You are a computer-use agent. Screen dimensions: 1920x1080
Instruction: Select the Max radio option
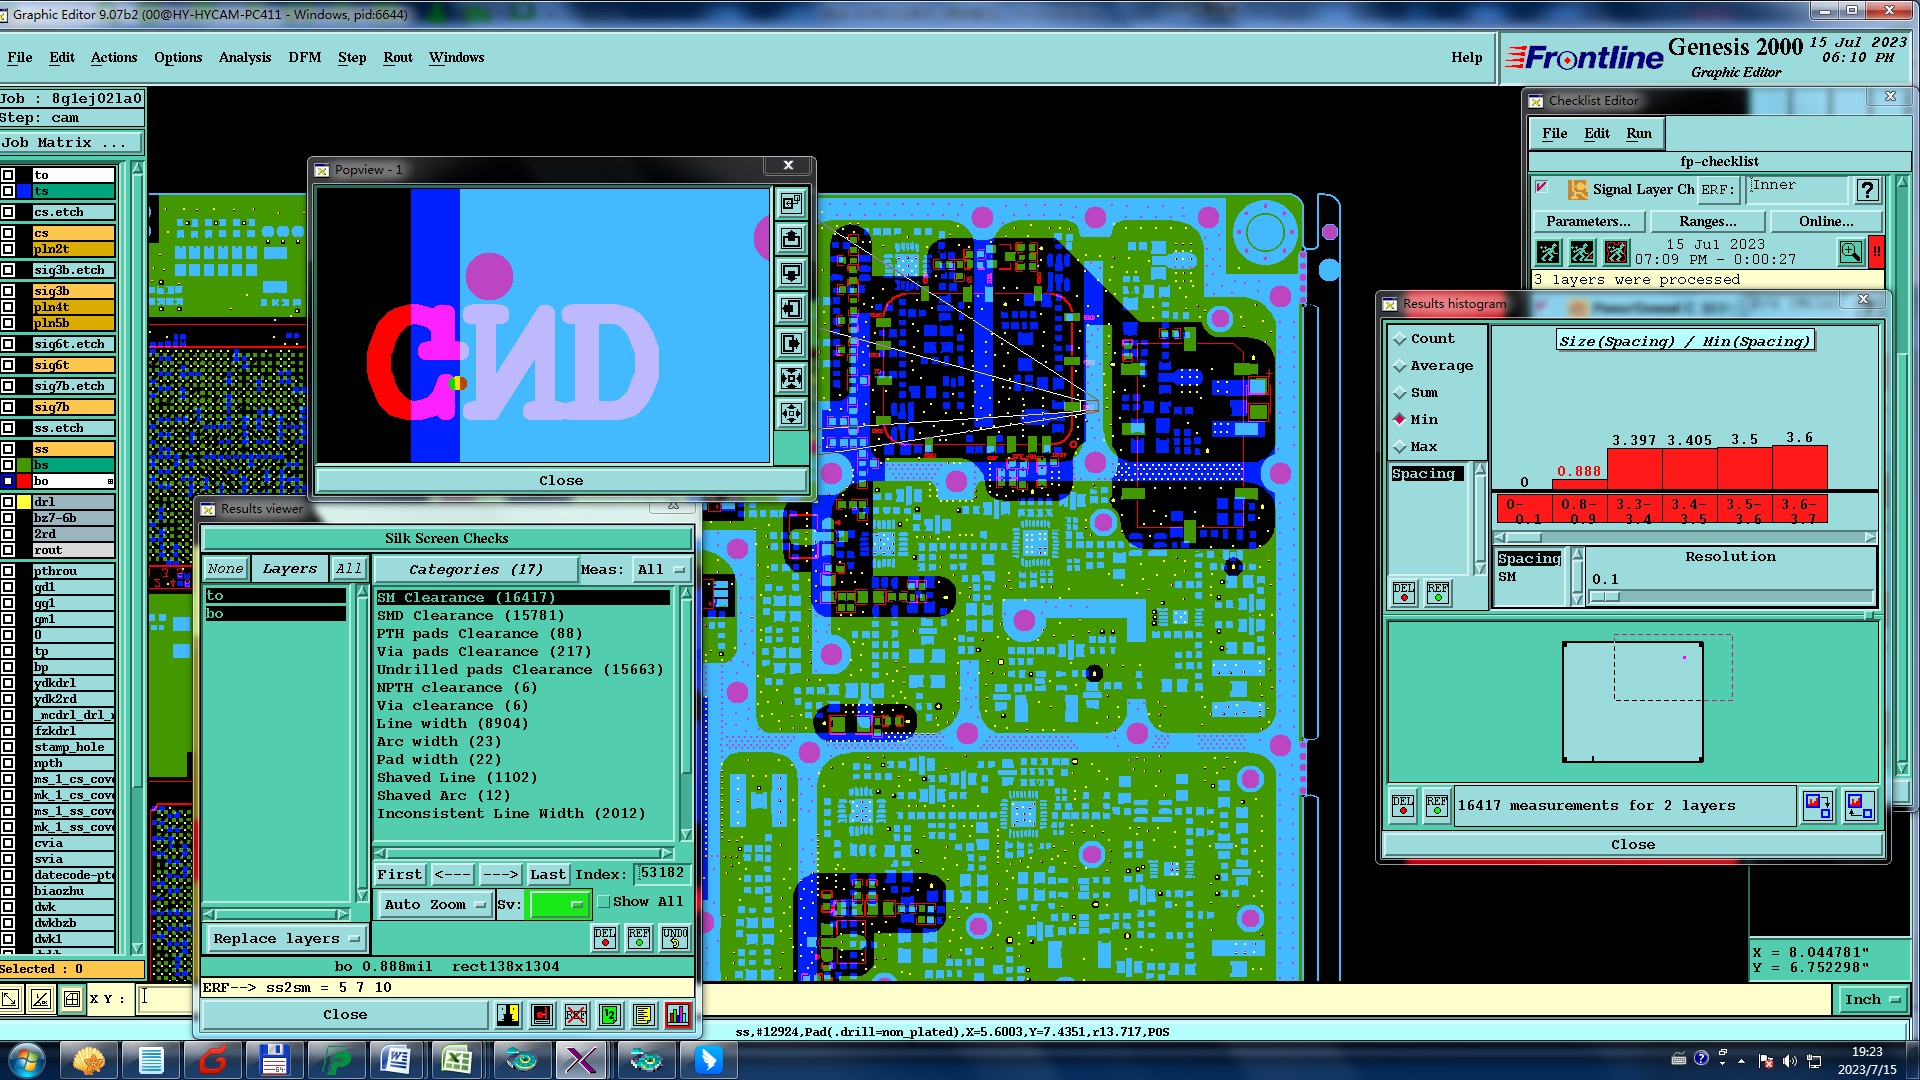(1416, 447)
